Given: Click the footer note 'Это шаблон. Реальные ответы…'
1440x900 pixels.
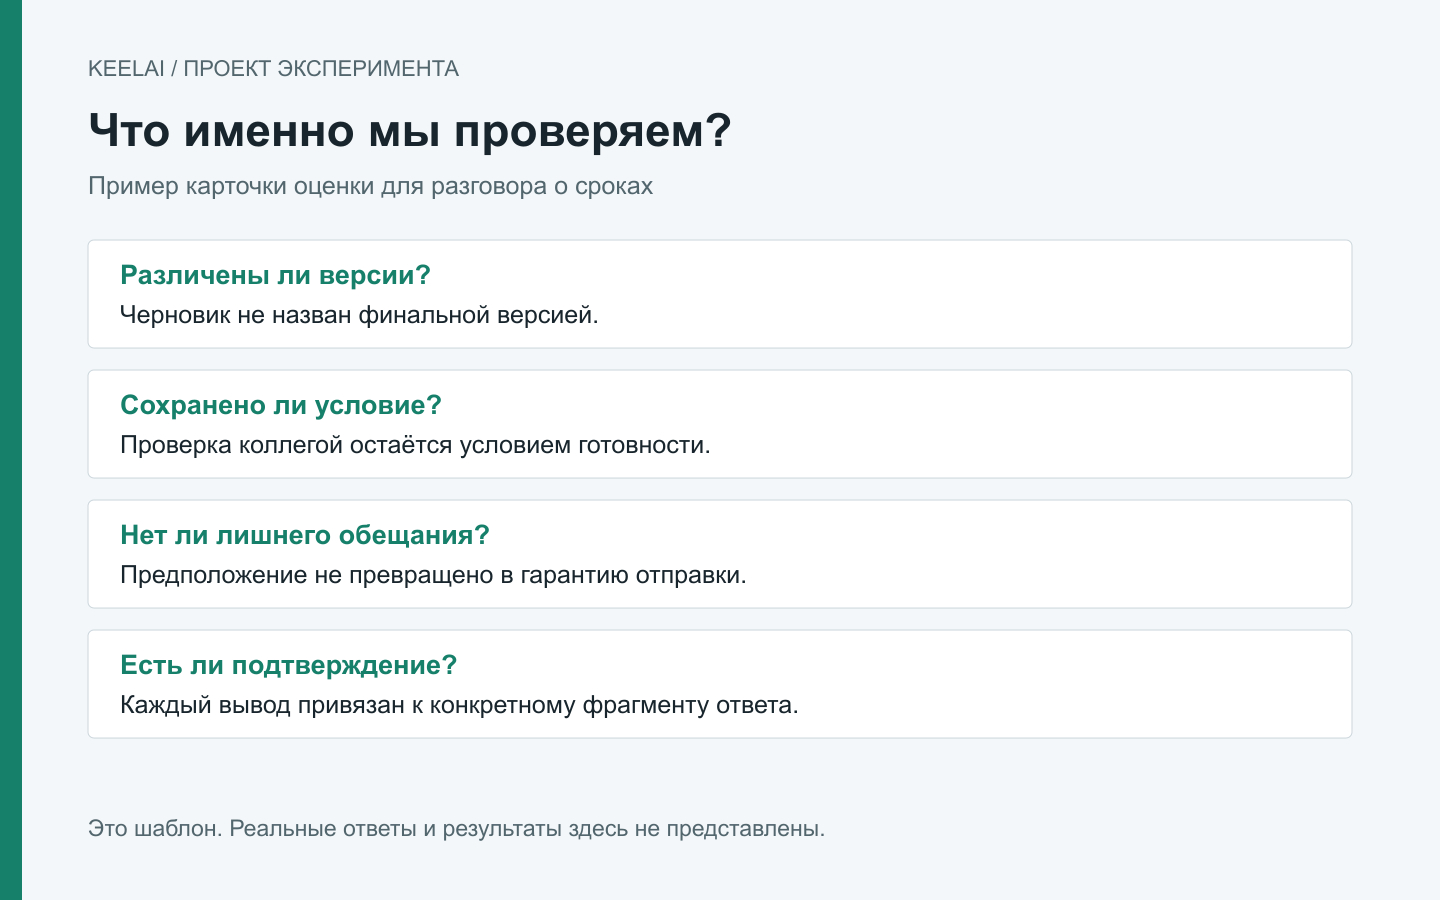Looking at the screenshot, I should (456, 829).
